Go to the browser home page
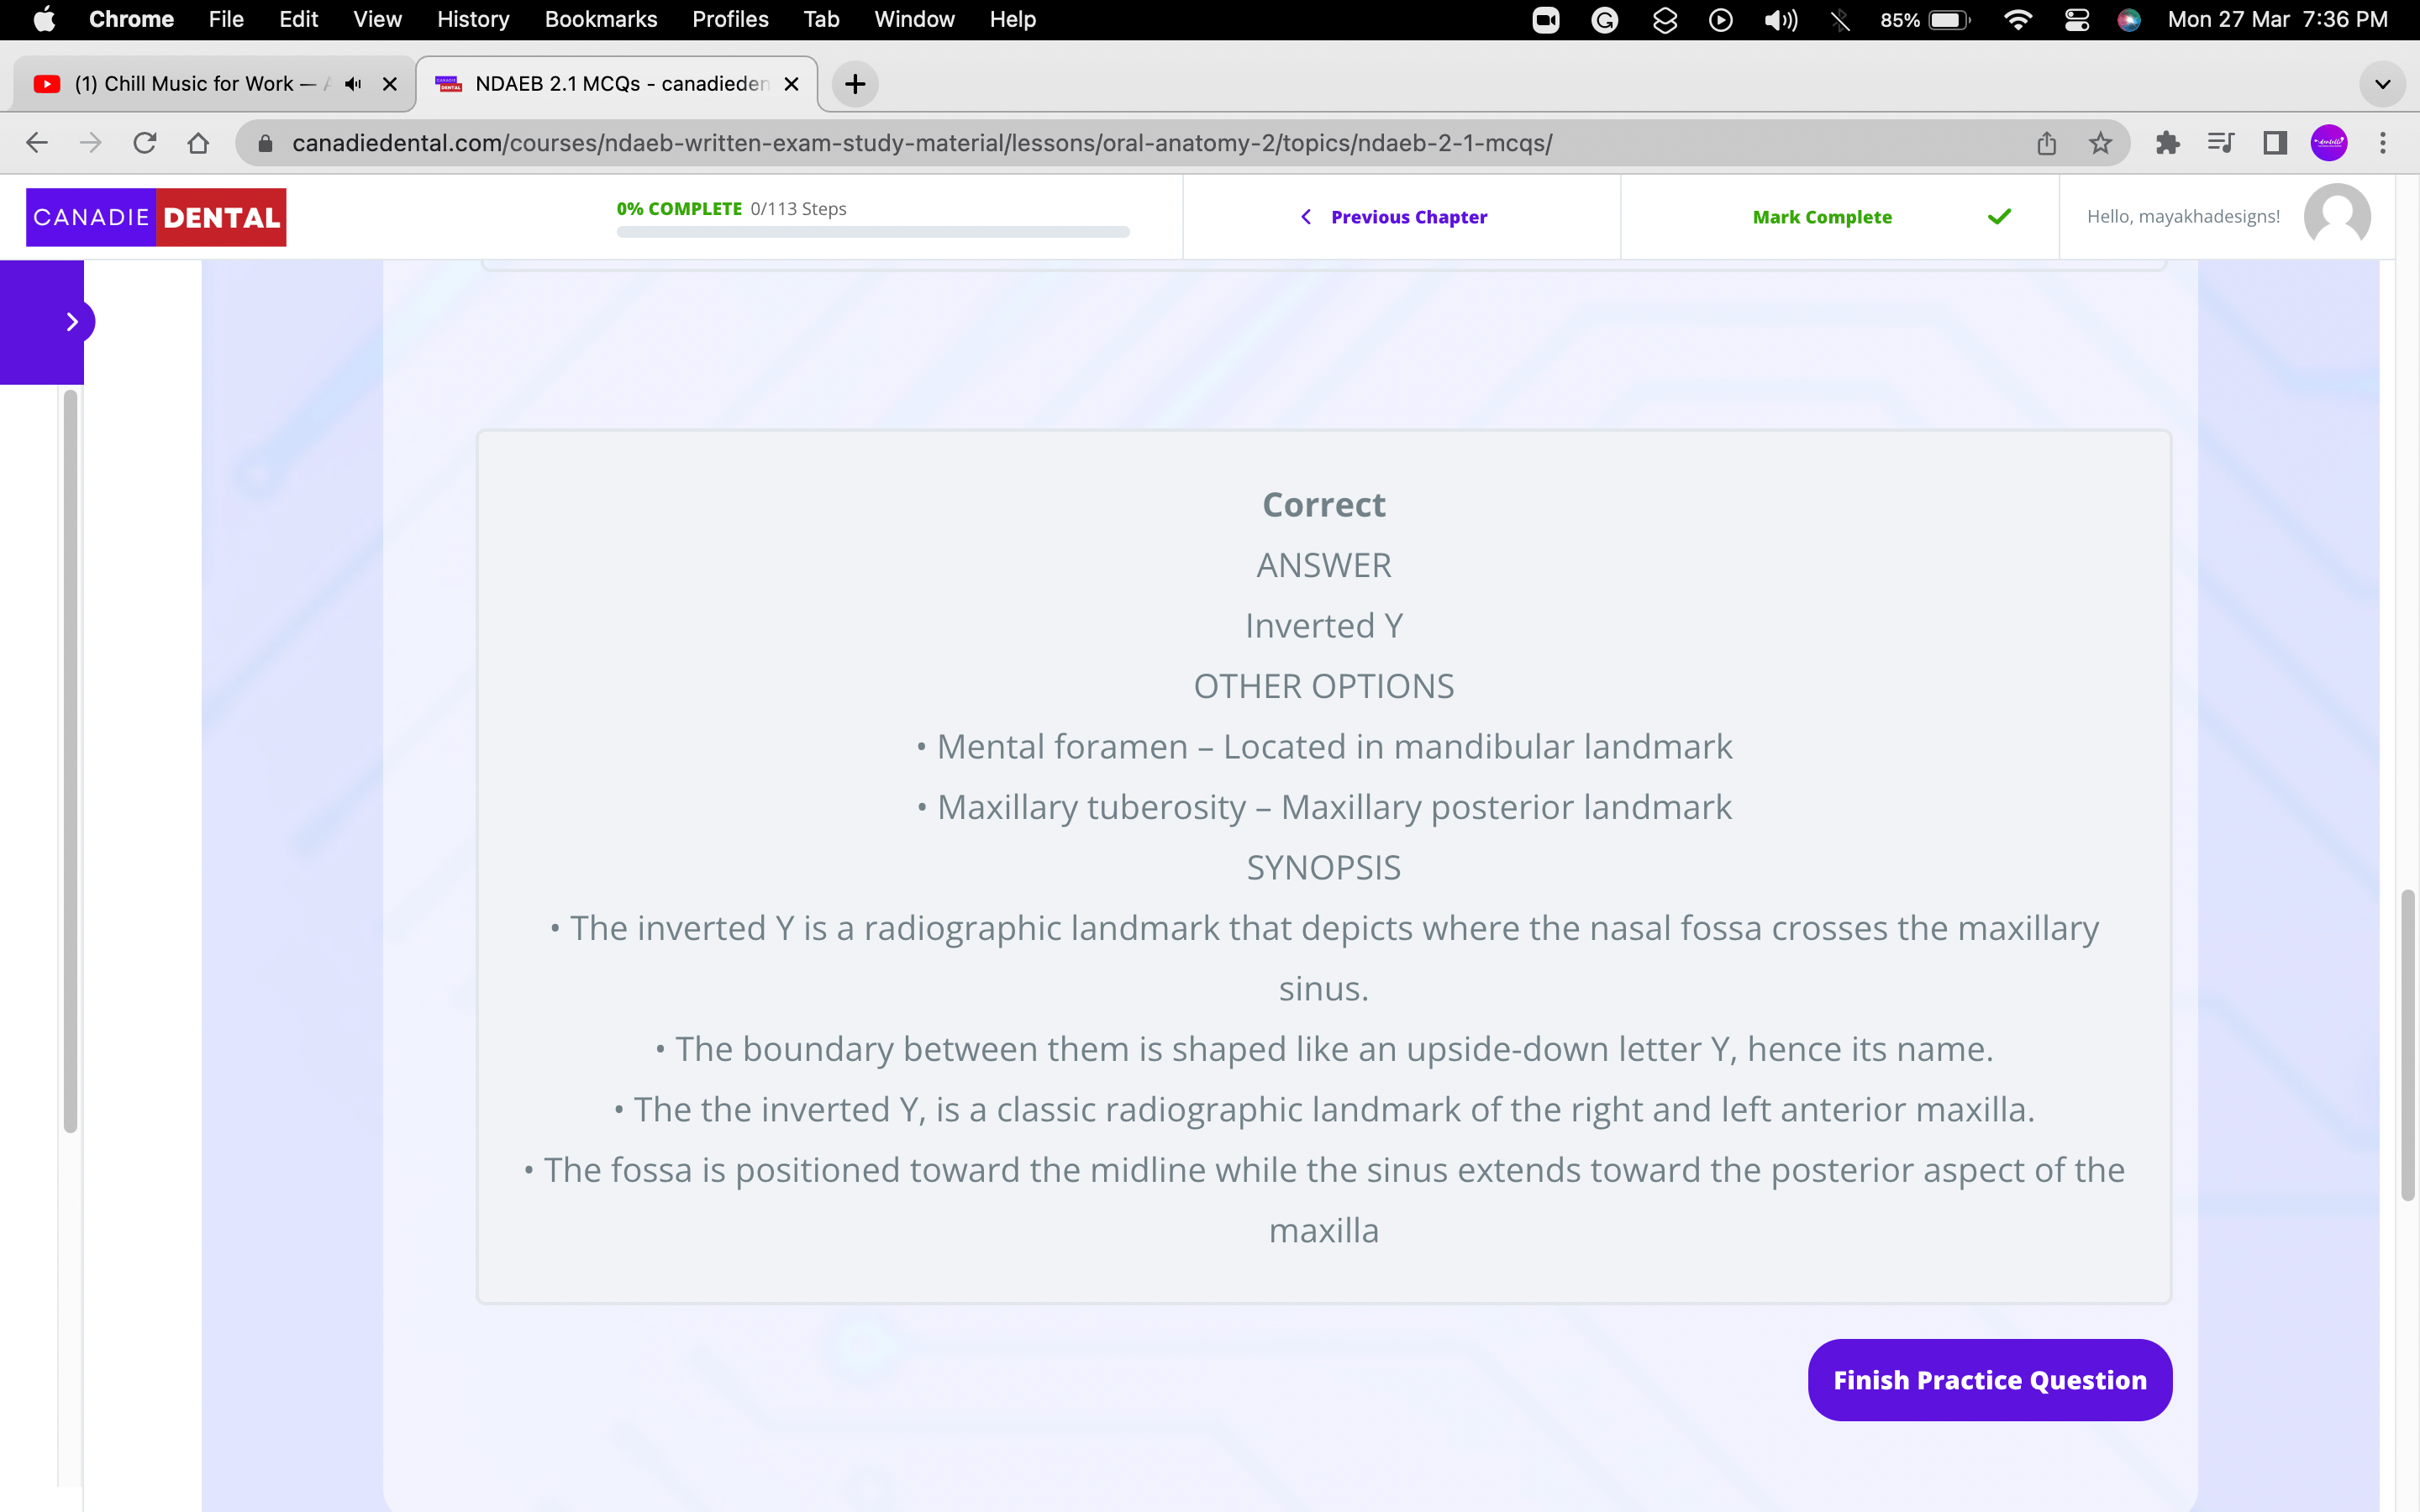Image resolution: width=2420 pixels, height=1512 pixels. point(198,143)
